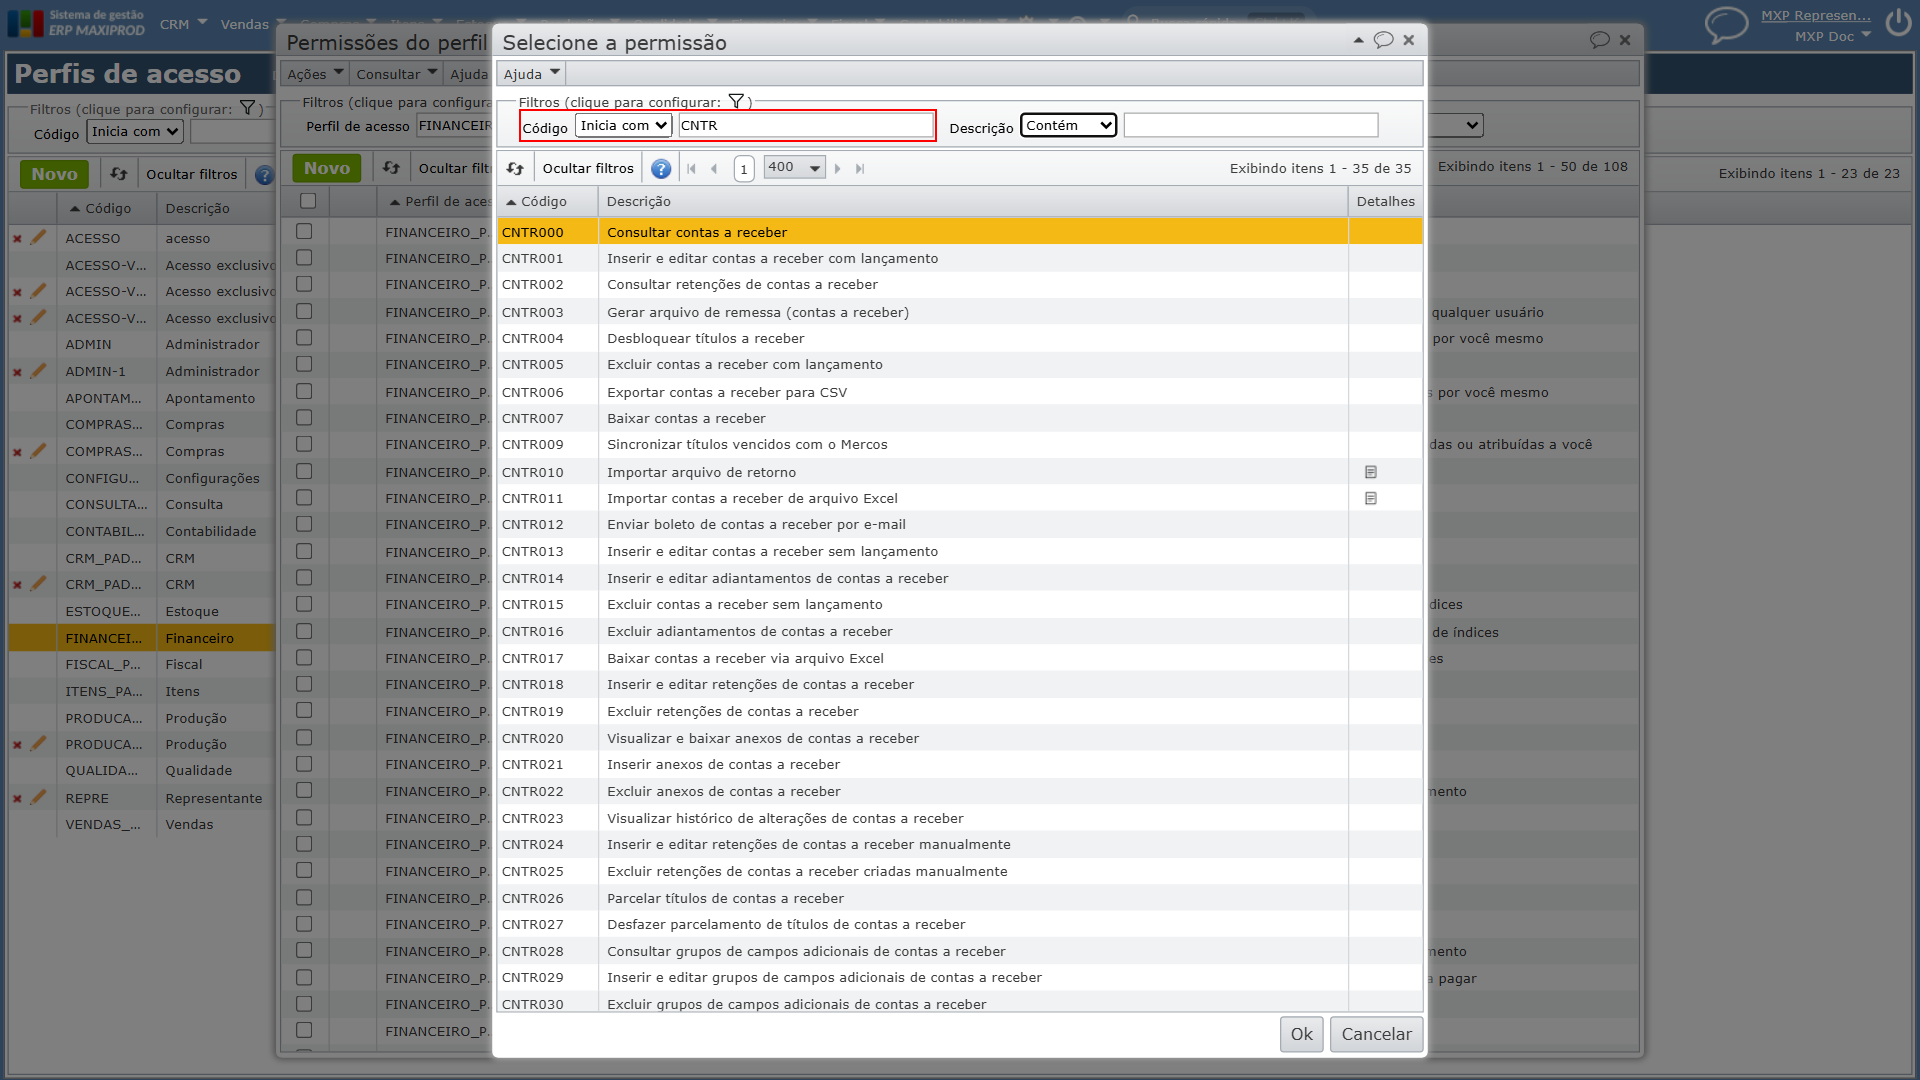Open the CRM top menu
The image size is (1920, 1080).
point(183,24)
